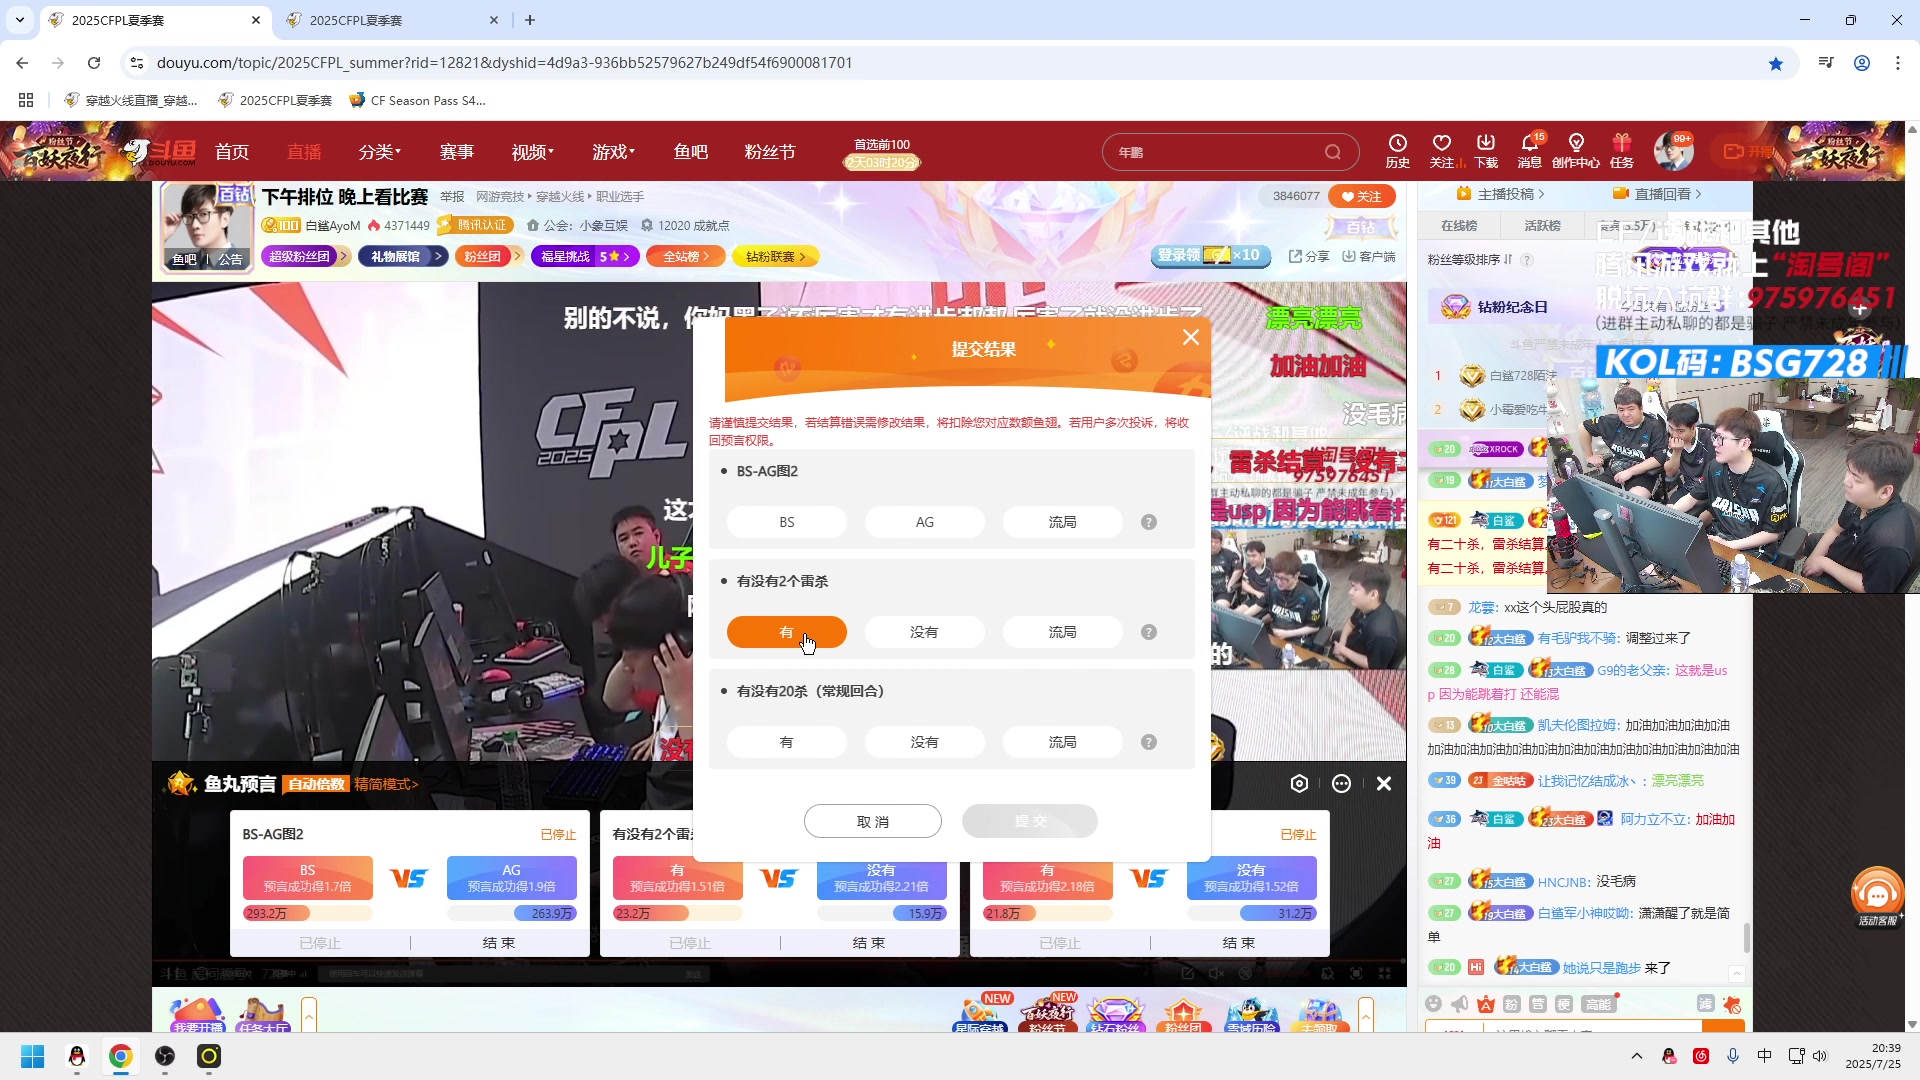Expand 超级粉丝团 arrow
This screenshot has width=1920, height=1080.
click(343, 256)
